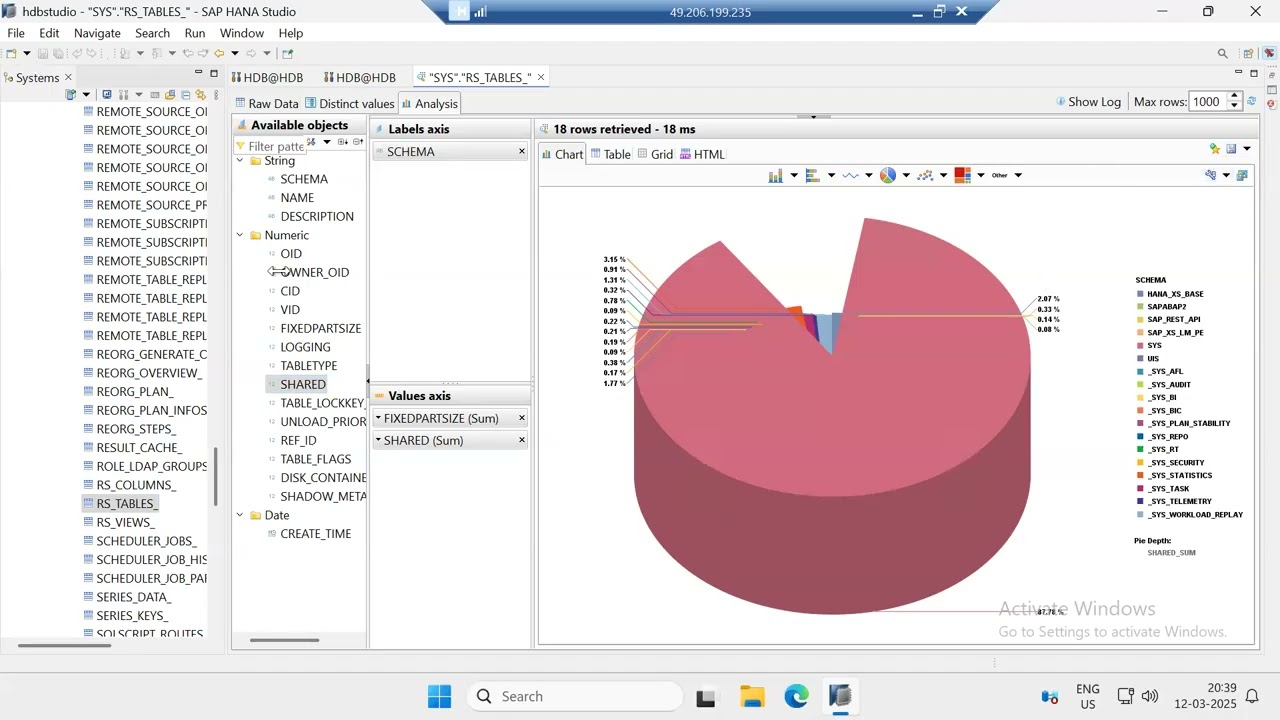Close the "SYS"."RS_TABLES_" editor tab
This screenshot has width=1280, height=720.
(x=541, y=77)
